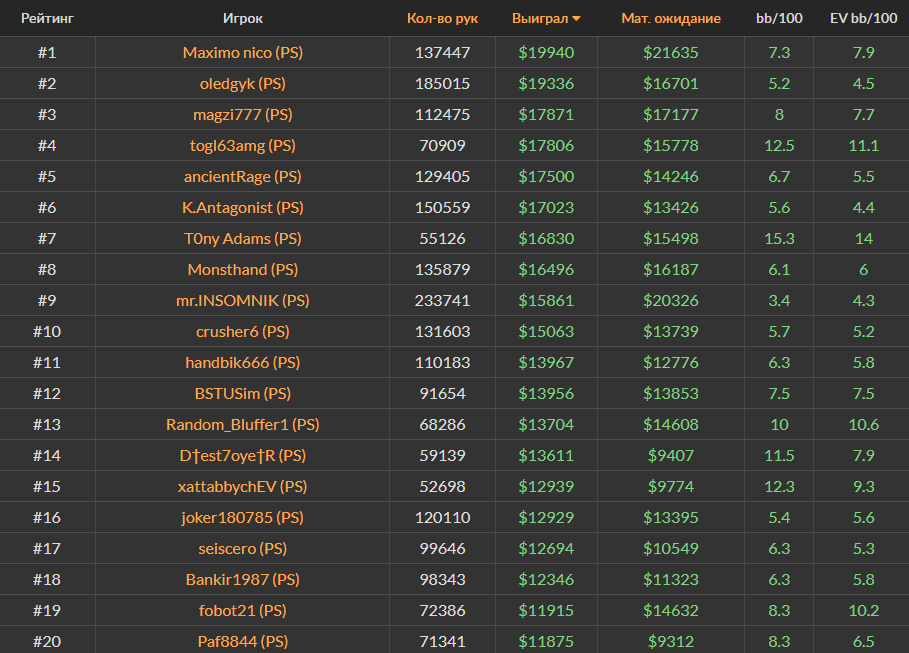Viewport: 909px width, 653px height.
Task: Open ancientRage (PS) player page
Action: pos(243,176)
